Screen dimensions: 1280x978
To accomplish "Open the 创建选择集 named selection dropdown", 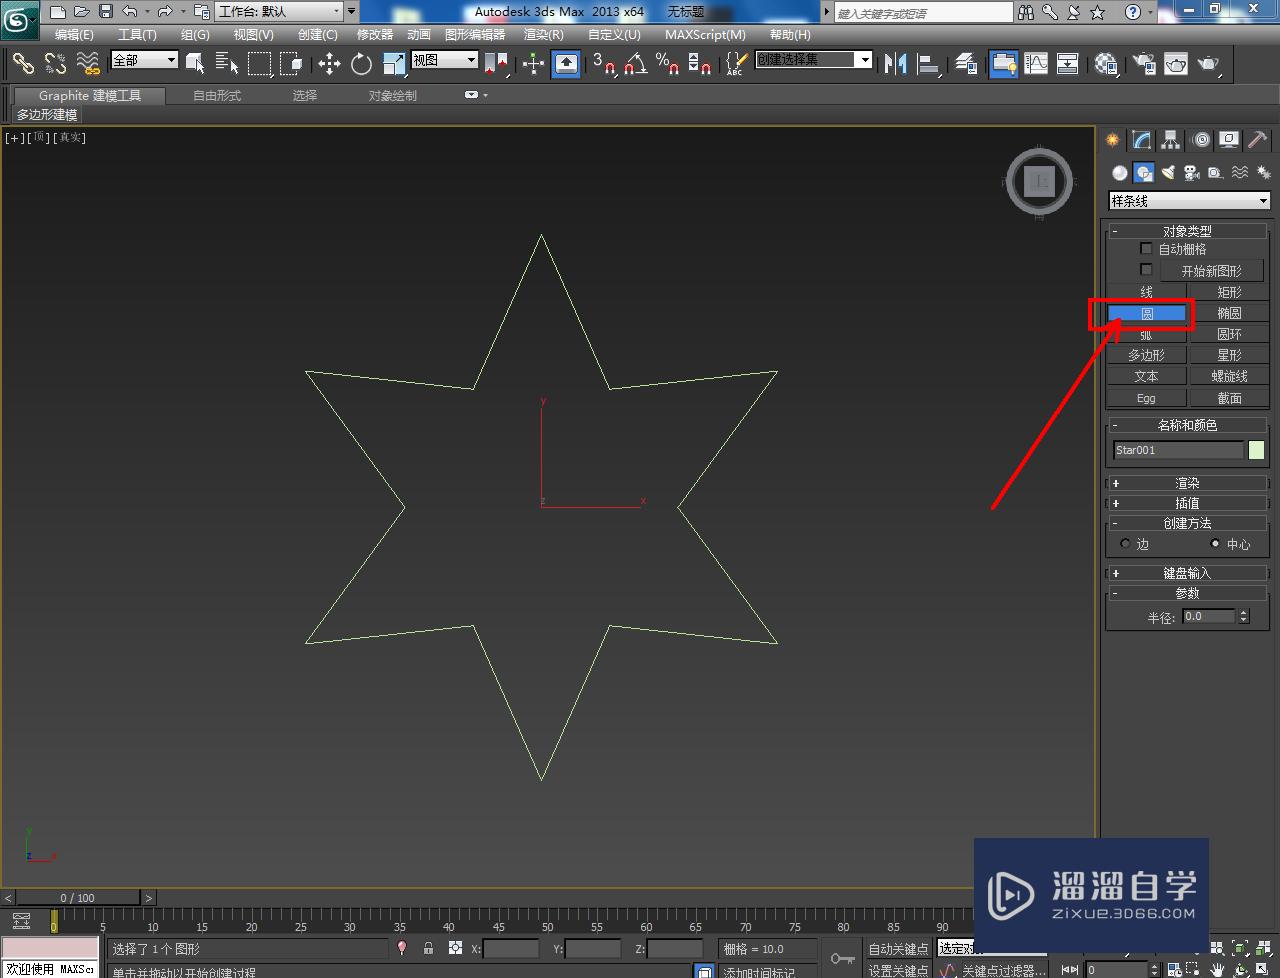I will coord(814,60).
